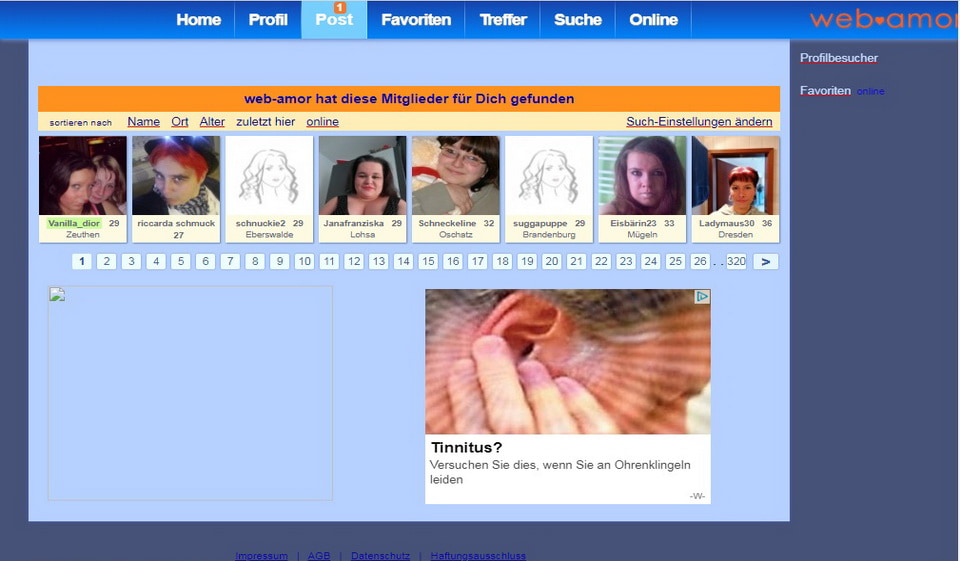
Task: Close the Tinnitus ad via AdChoices icon
Action: coord(702,297)
